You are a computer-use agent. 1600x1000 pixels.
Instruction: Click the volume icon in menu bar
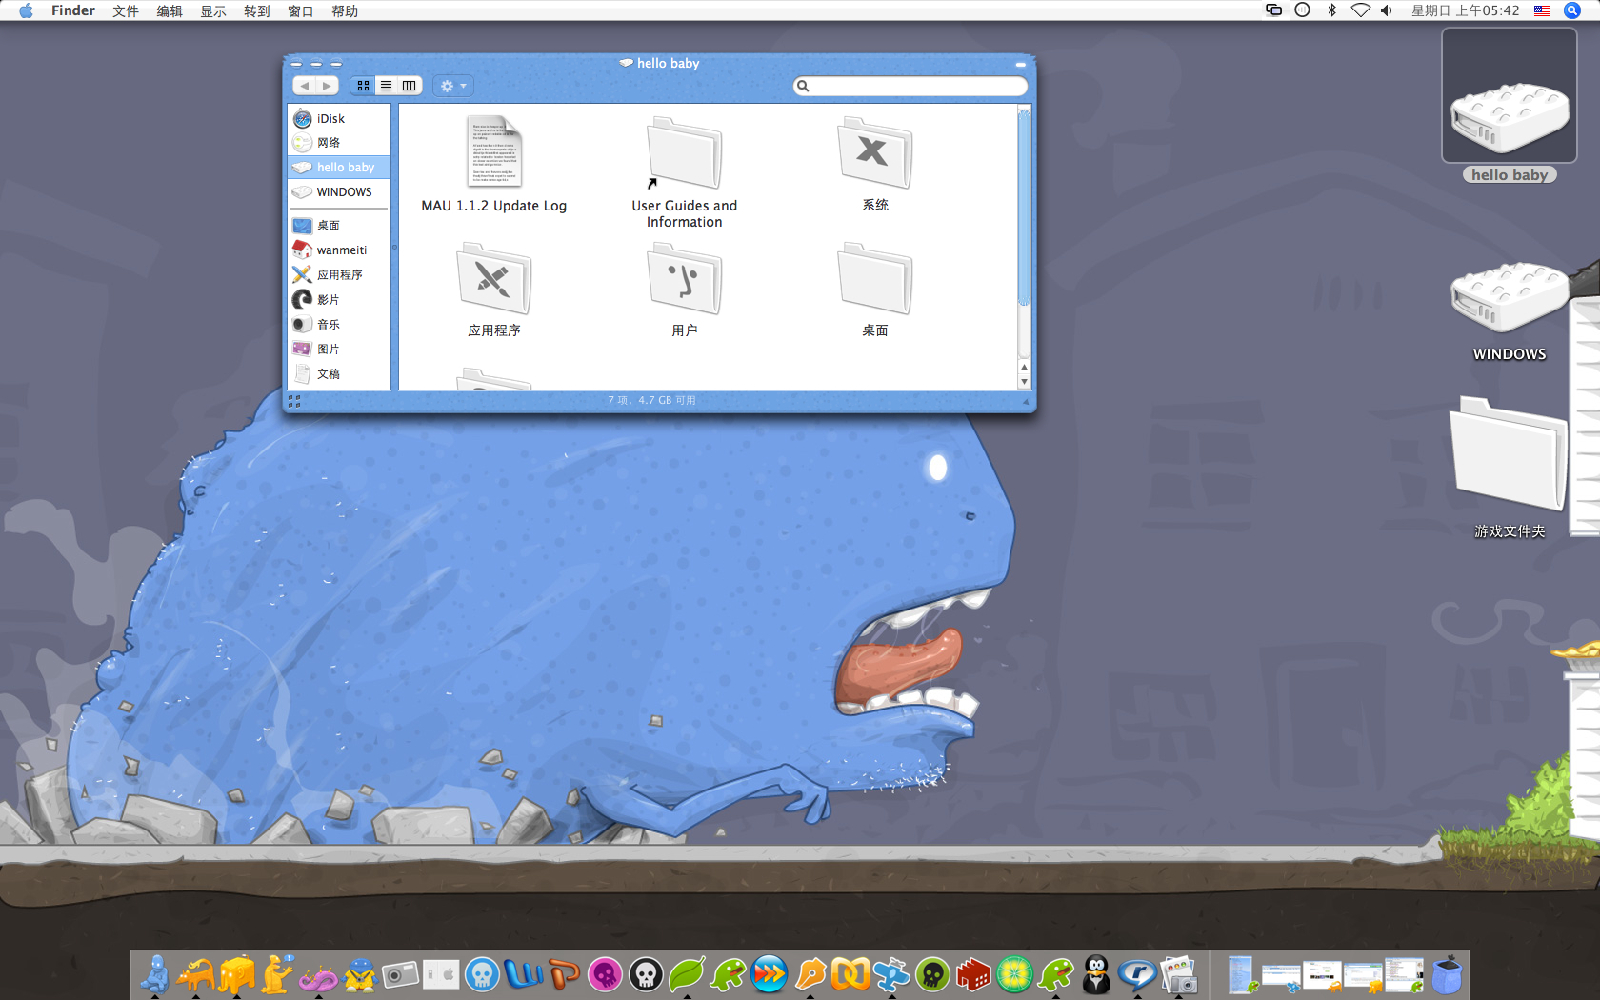(1386, 10)
